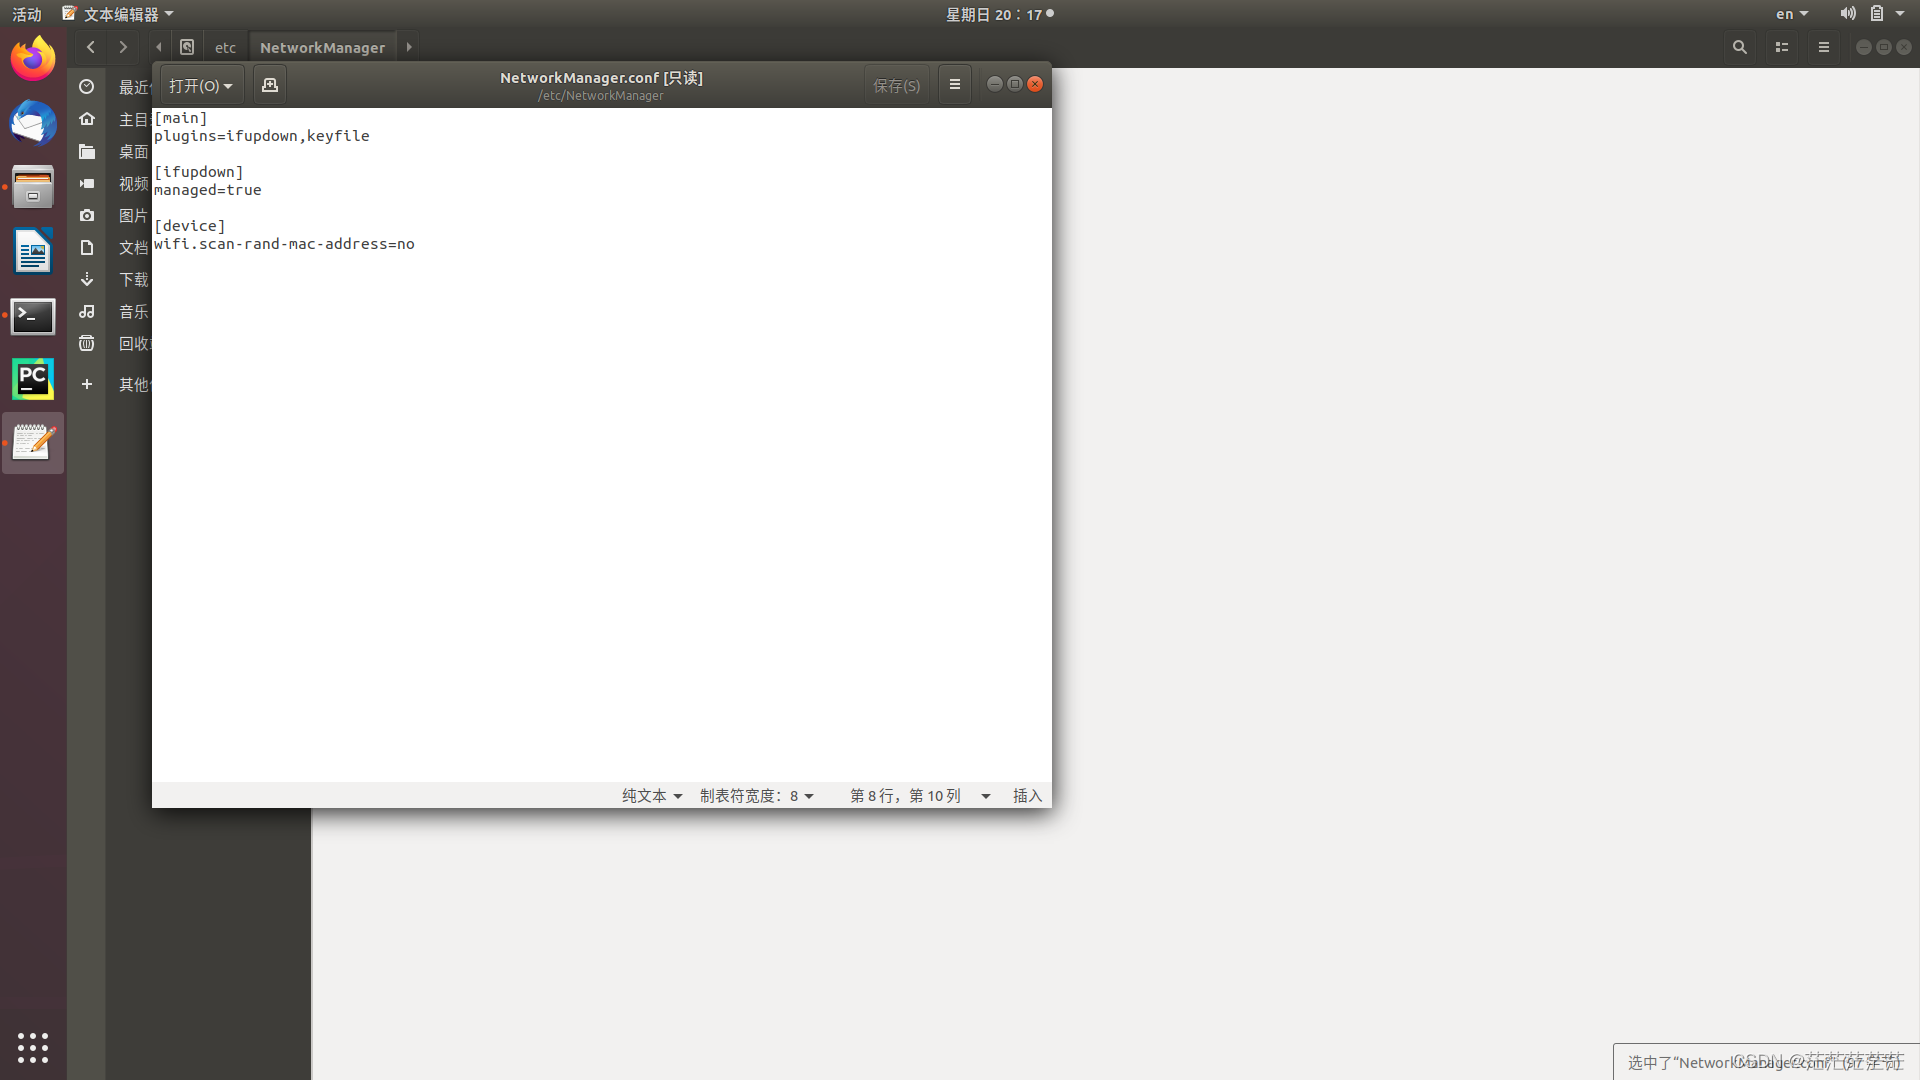Open the Files hamburger menu
Screen dimensions: 1920x1080
[1824, 47]
